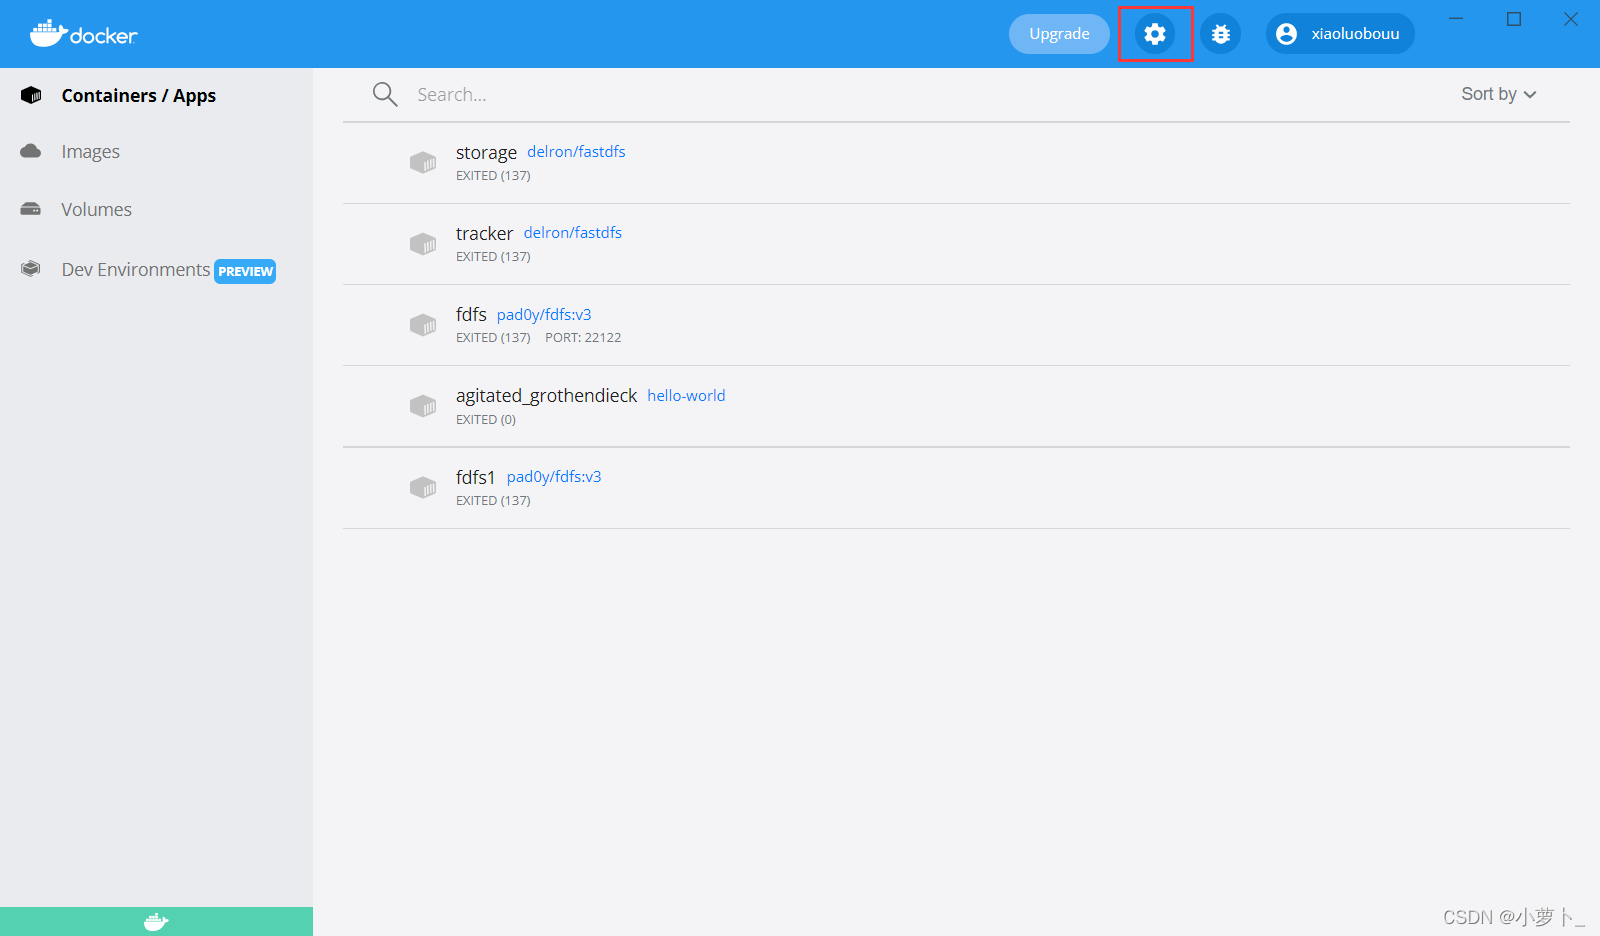
Task: Click the search magnifier icon
Action: pyautogui.click(x=384, y=93)
